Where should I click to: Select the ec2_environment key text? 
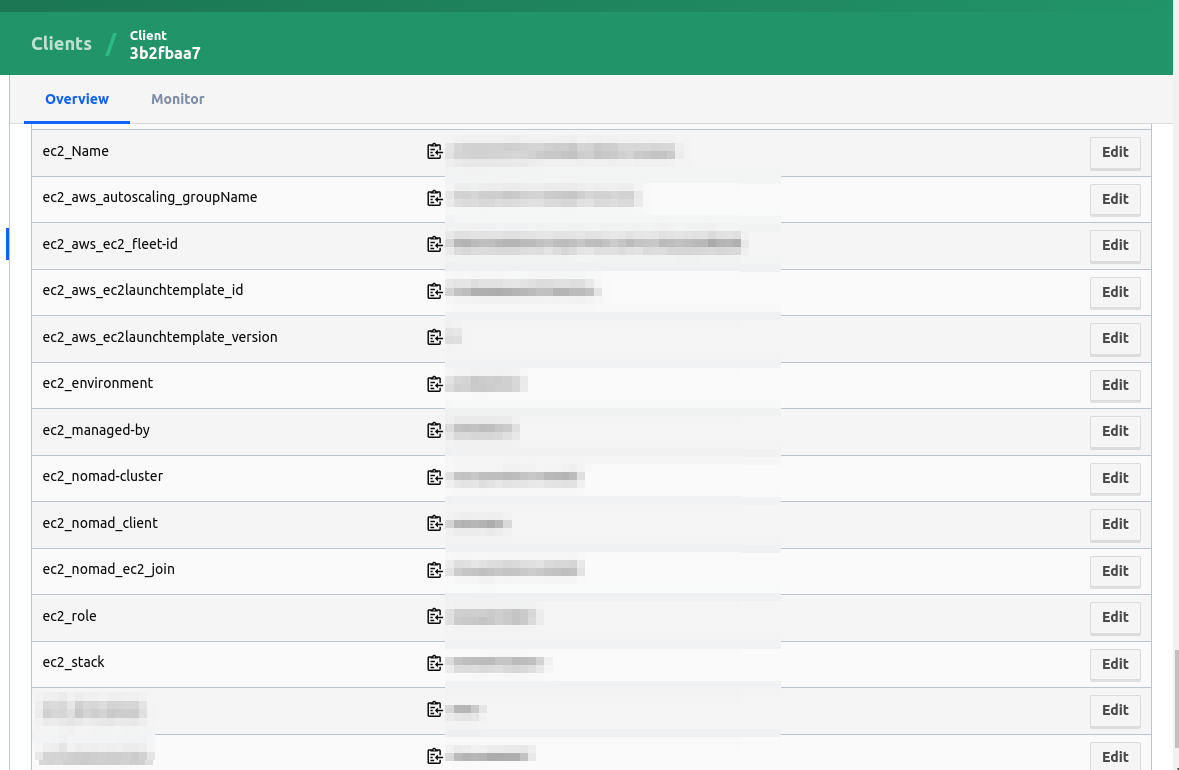pos(98,383)
